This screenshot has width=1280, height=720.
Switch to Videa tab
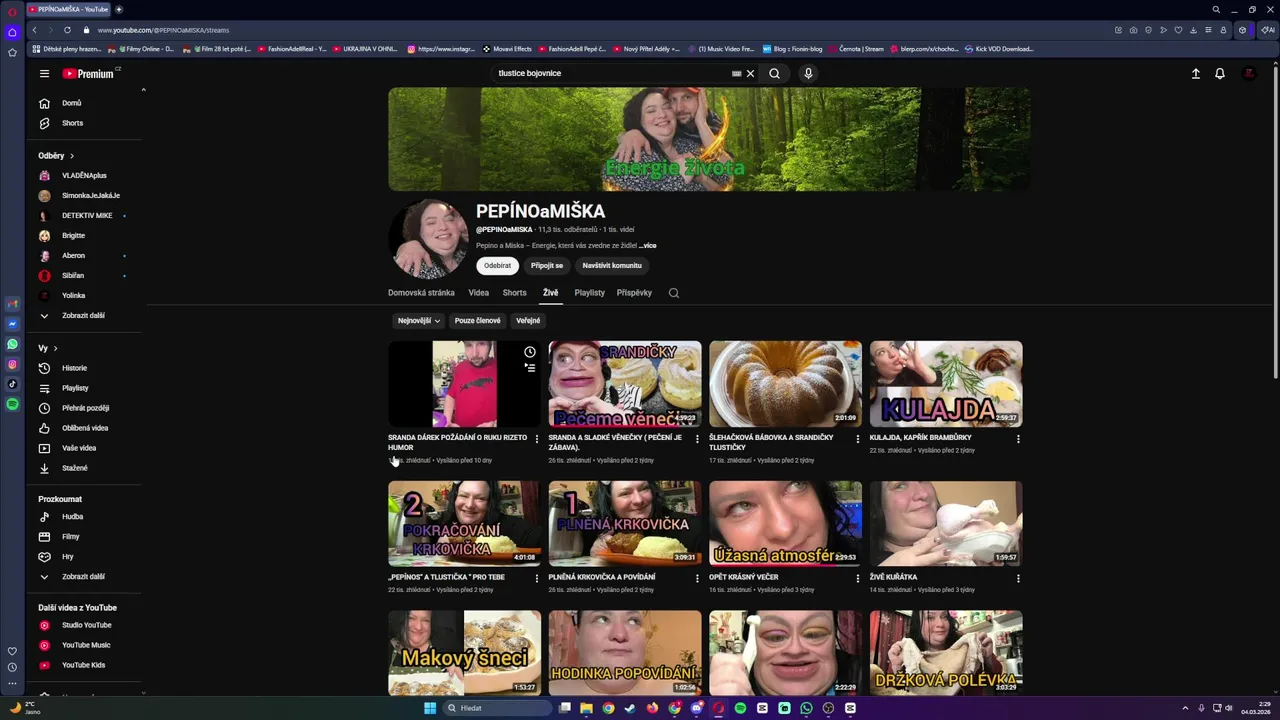point(479,293)
